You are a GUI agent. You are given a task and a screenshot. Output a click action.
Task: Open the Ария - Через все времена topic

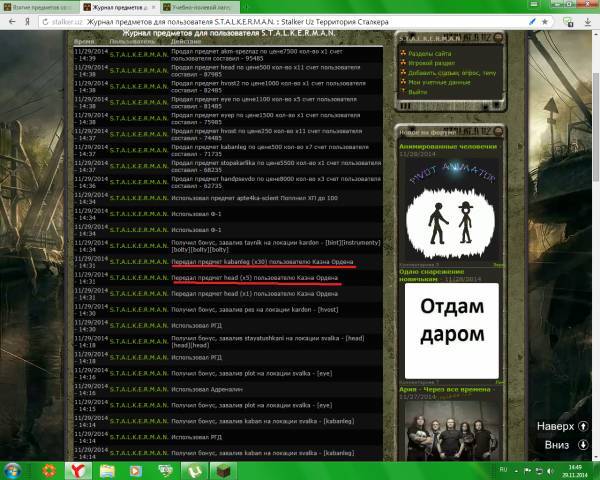pyautogui.click(x=446, y=389)
